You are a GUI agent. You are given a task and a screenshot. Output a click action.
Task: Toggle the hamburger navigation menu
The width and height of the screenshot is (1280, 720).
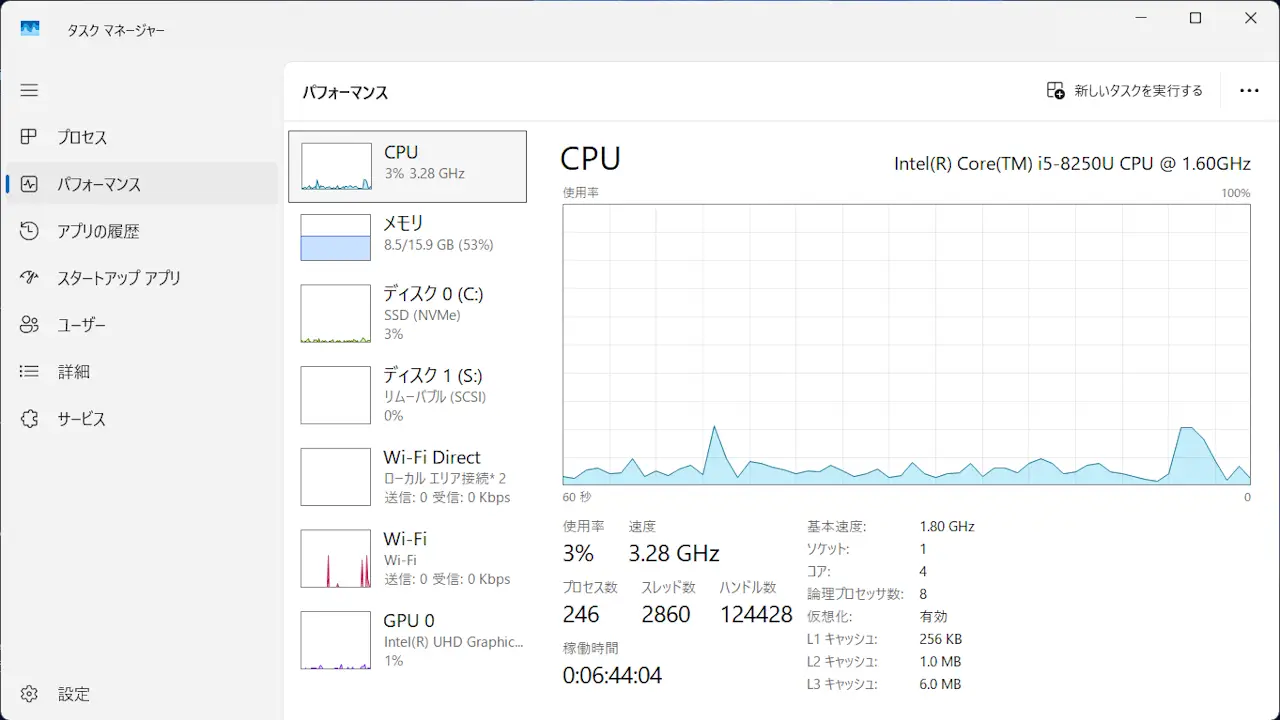click(29, 90)
